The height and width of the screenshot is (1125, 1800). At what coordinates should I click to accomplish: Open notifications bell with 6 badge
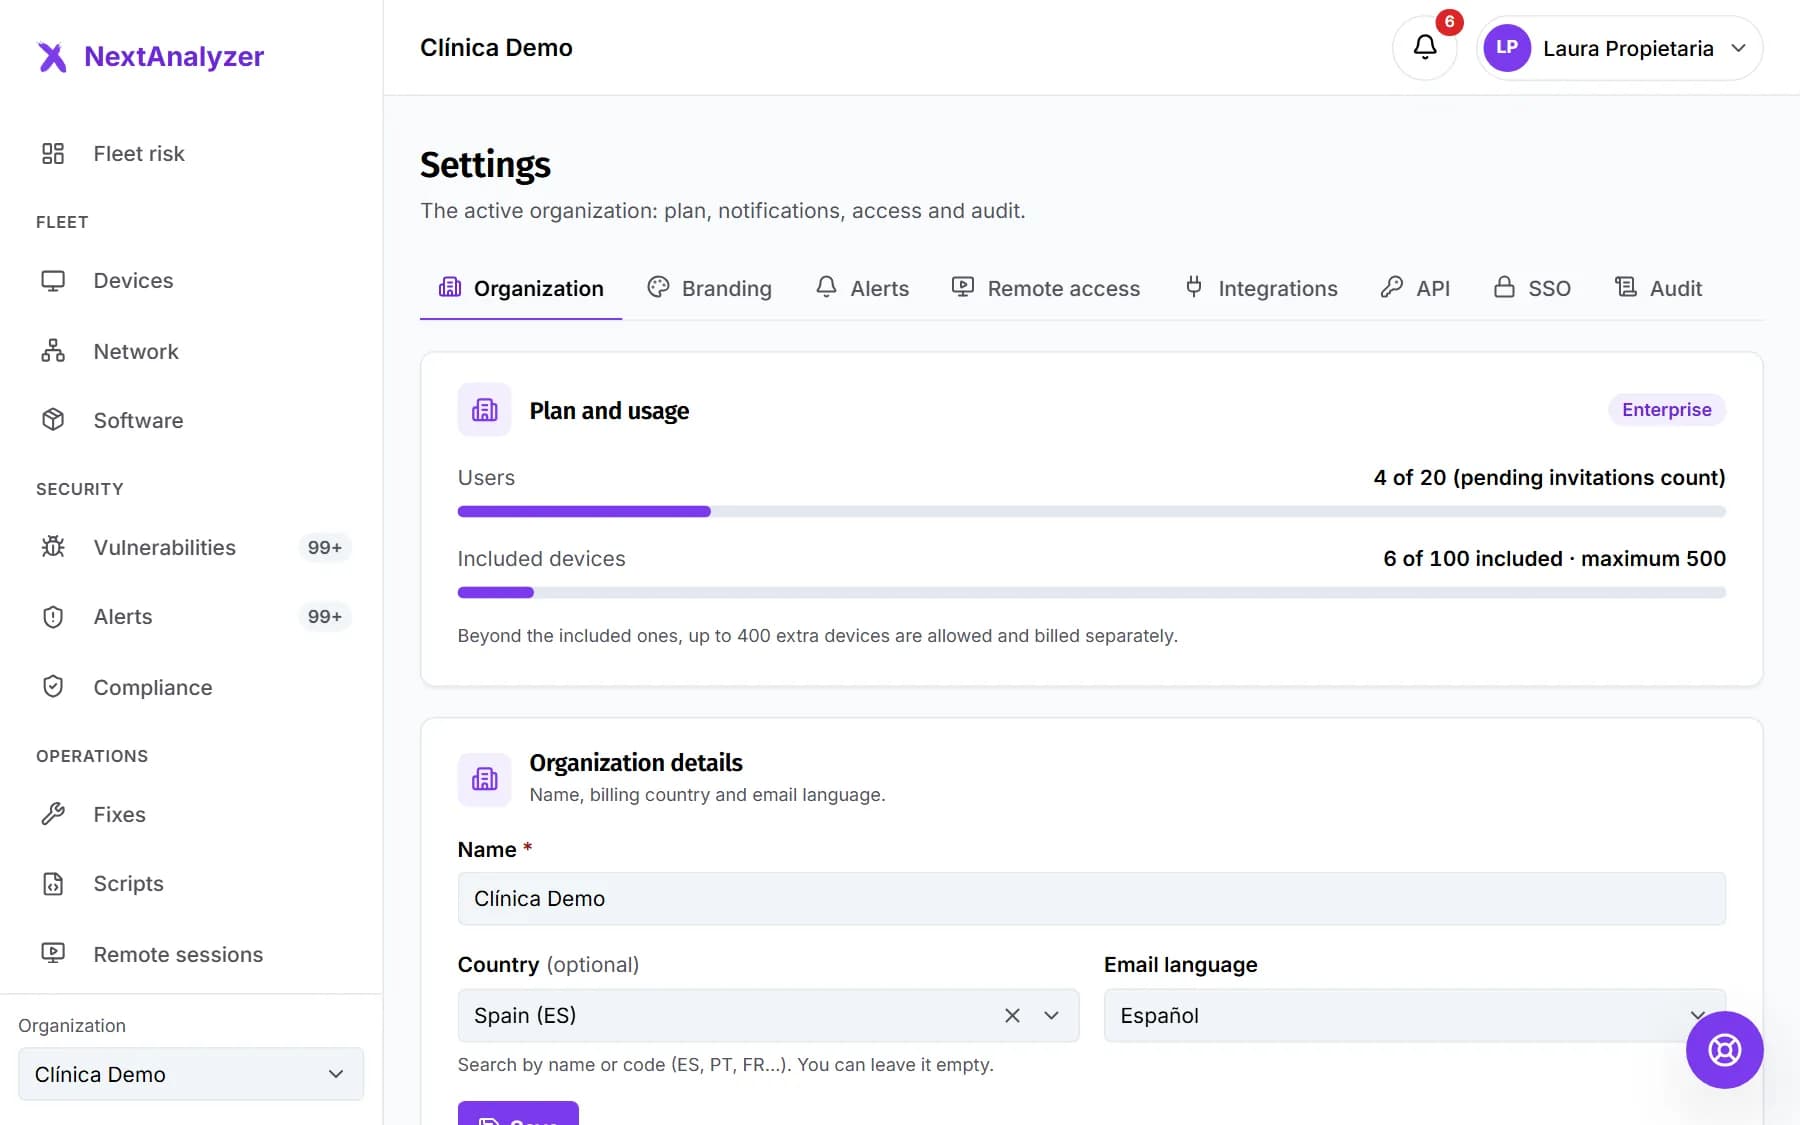pos(1425,47)
